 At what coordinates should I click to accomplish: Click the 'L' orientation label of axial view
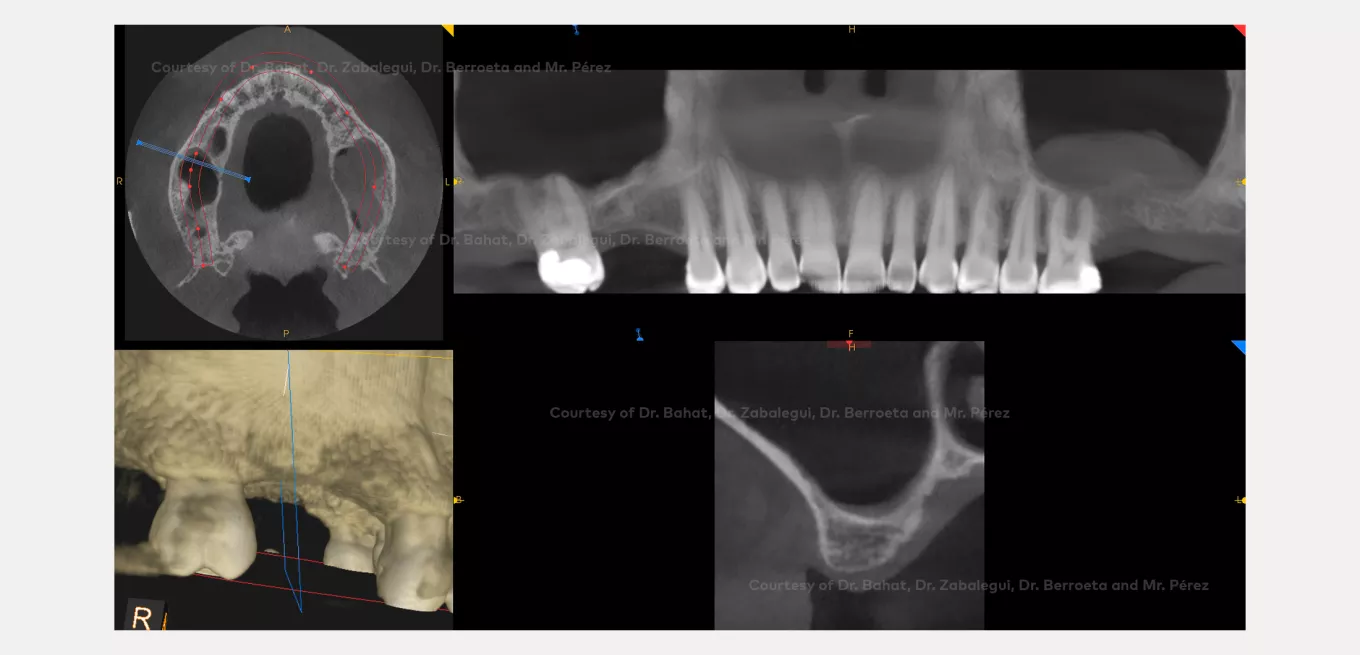click(x=447, y=182)
